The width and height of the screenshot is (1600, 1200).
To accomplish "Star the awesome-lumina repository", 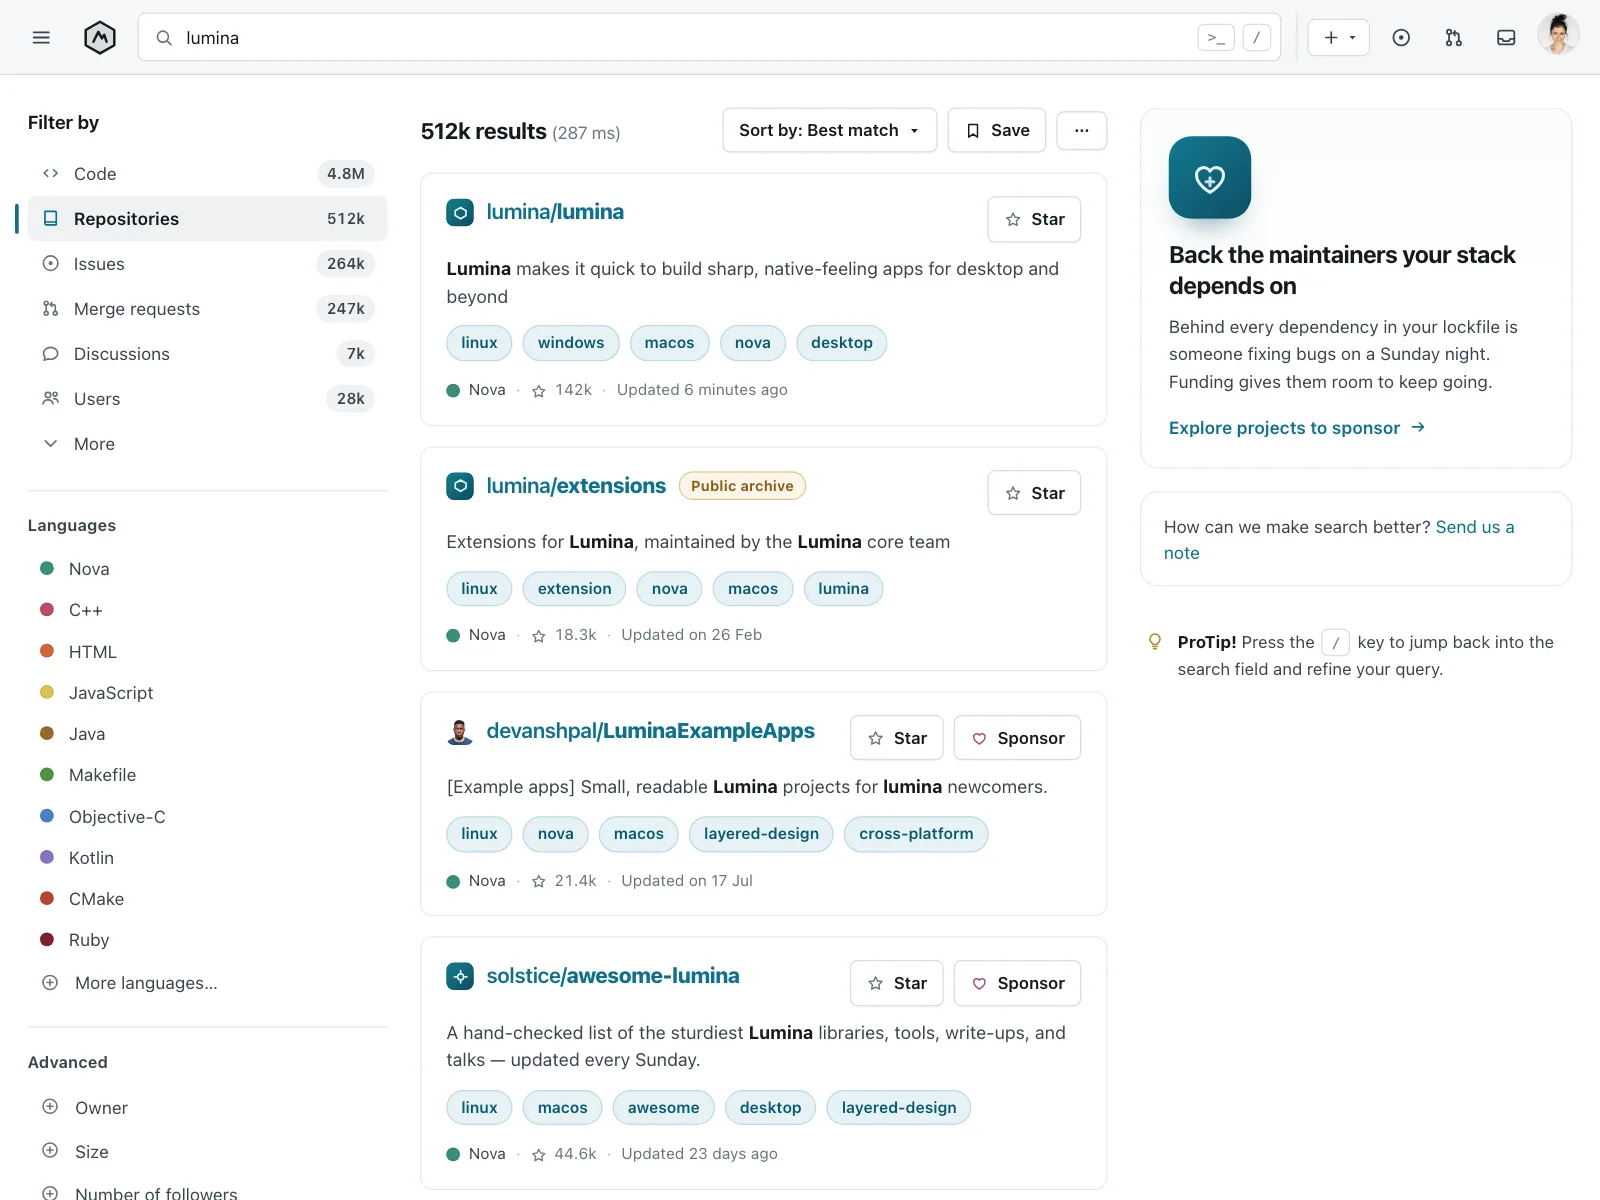I will [x=897, y=983].
